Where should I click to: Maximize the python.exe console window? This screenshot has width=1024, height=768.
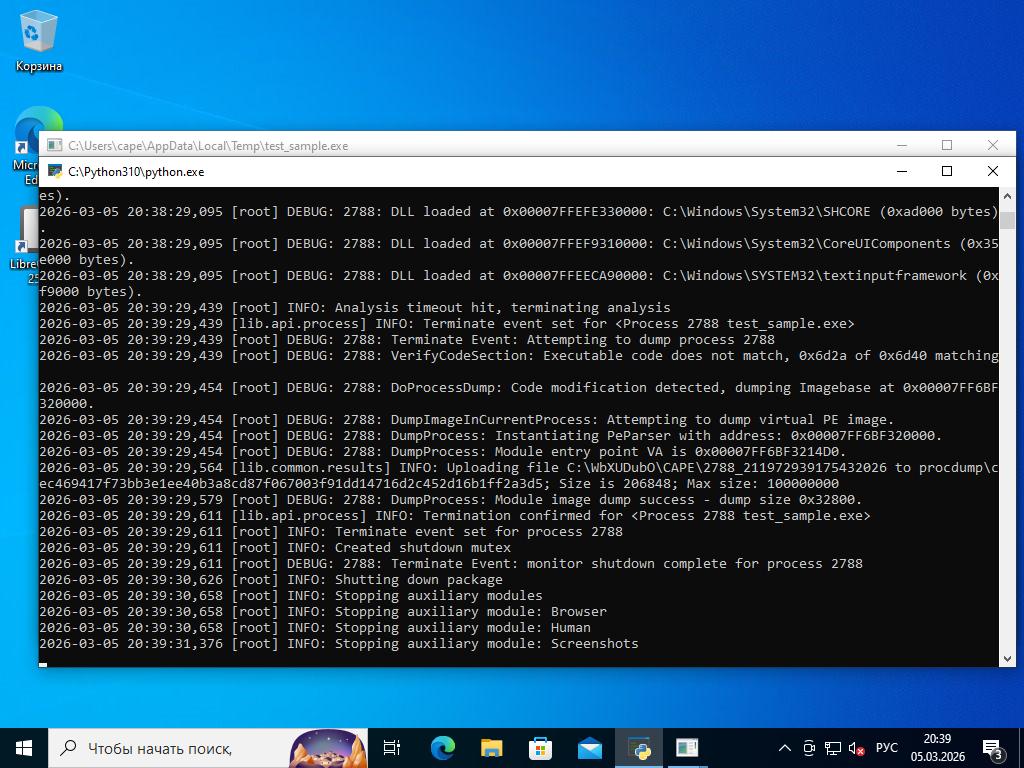947,171
